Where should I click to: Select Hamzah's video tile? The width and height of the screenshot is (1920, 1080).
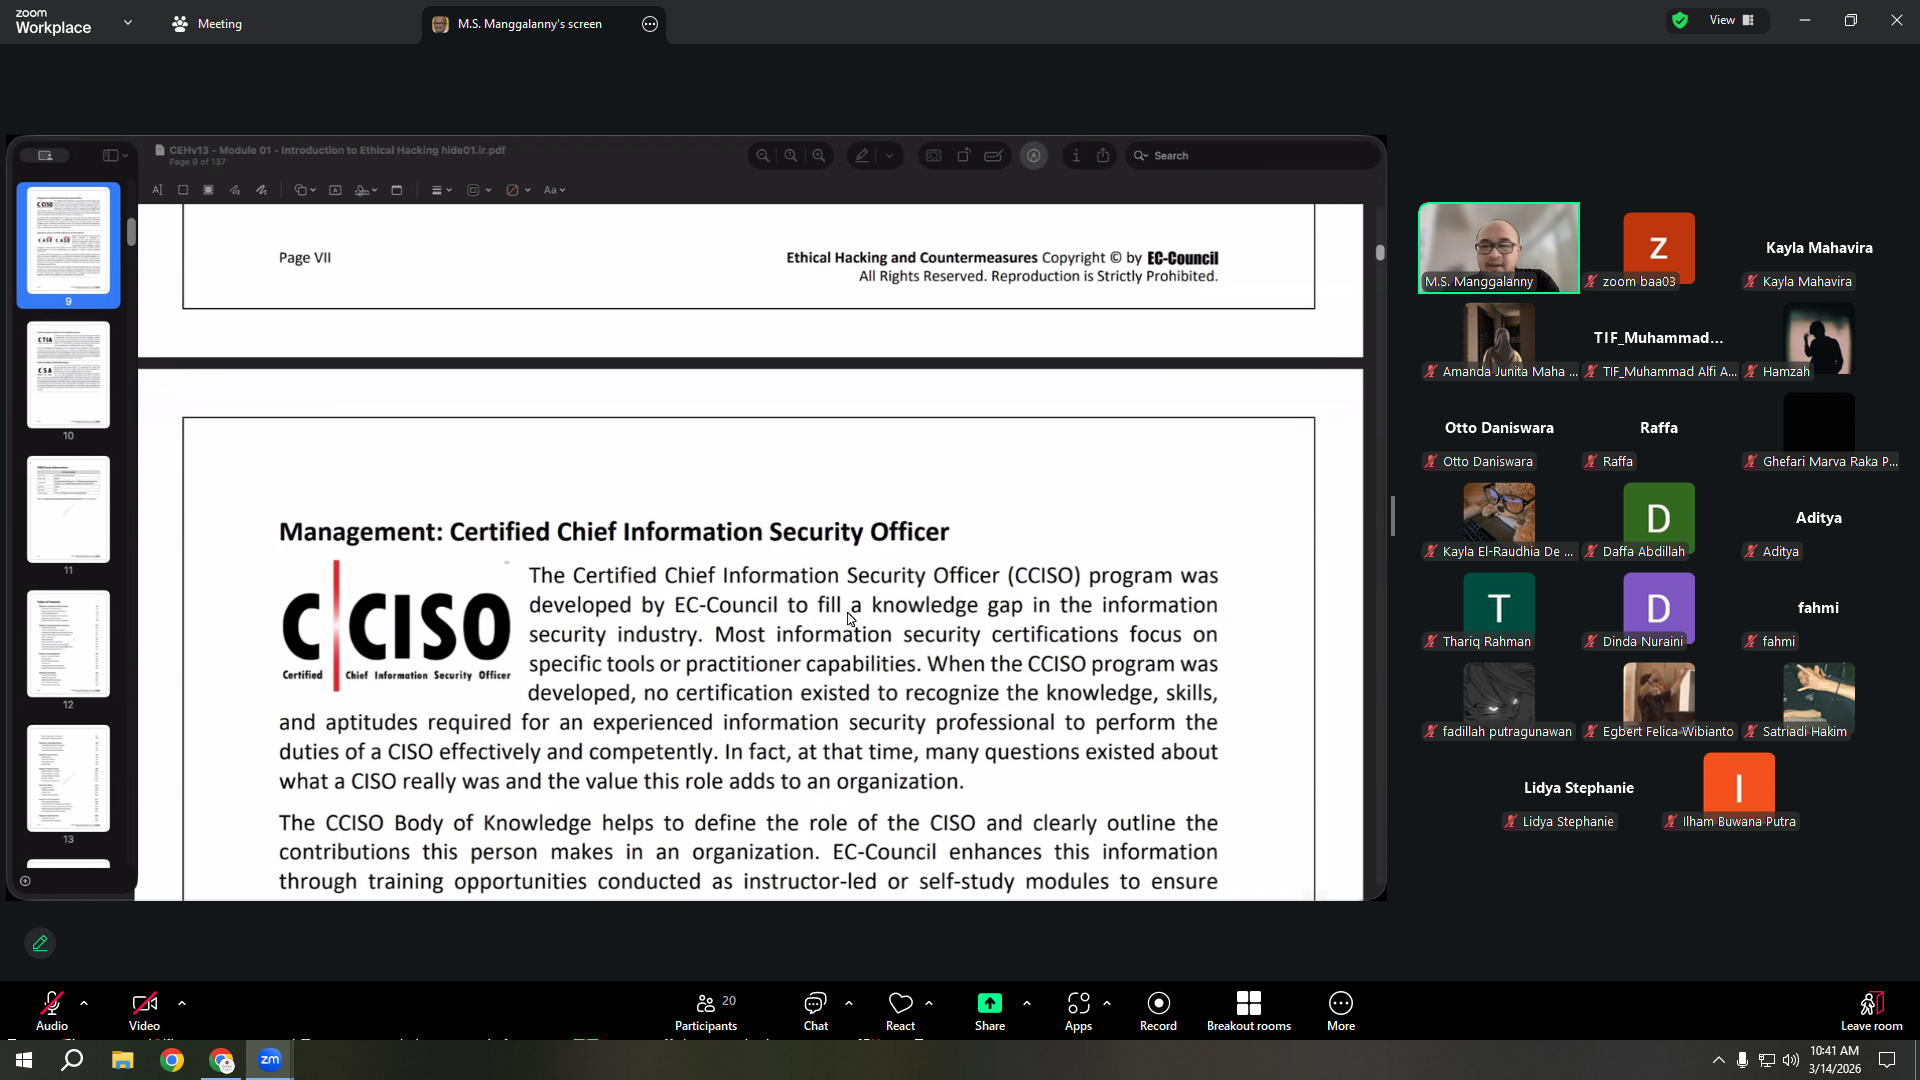tap(1819, 338)
